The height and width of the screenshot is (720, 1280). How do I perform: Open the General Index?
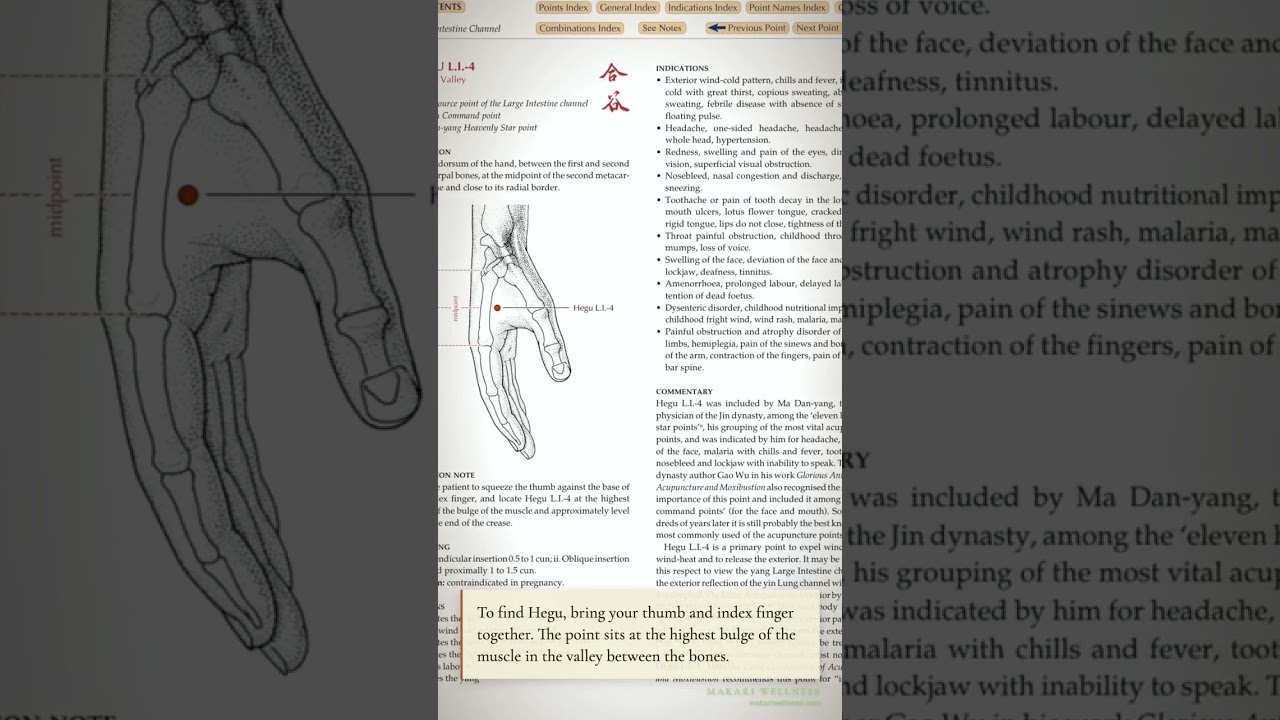tap(628, 7)
